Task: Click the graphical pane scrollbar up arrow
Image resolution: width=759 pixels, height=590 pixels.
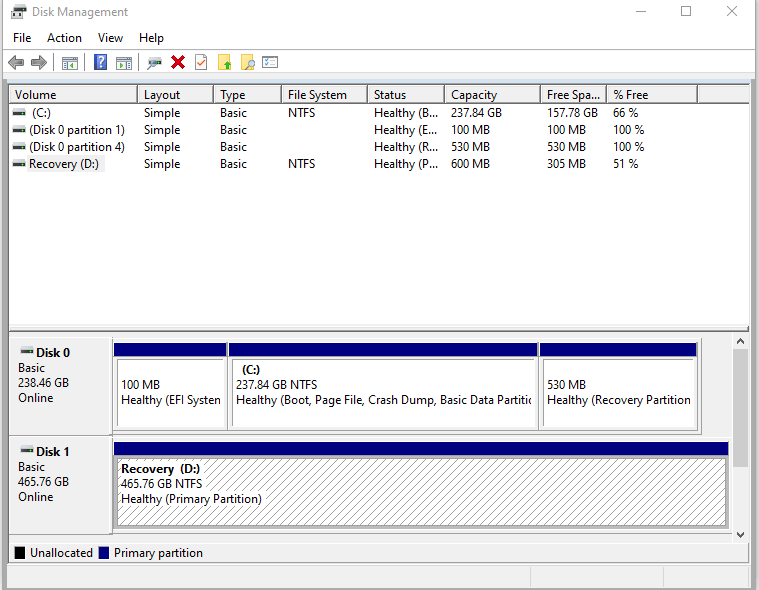Action: point(740,342)
